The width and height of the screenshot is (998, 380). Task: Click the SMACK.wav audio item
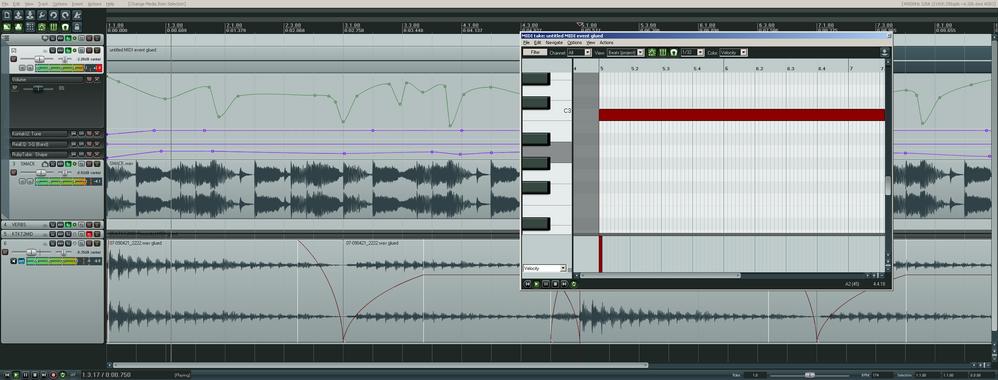[313, 190]
